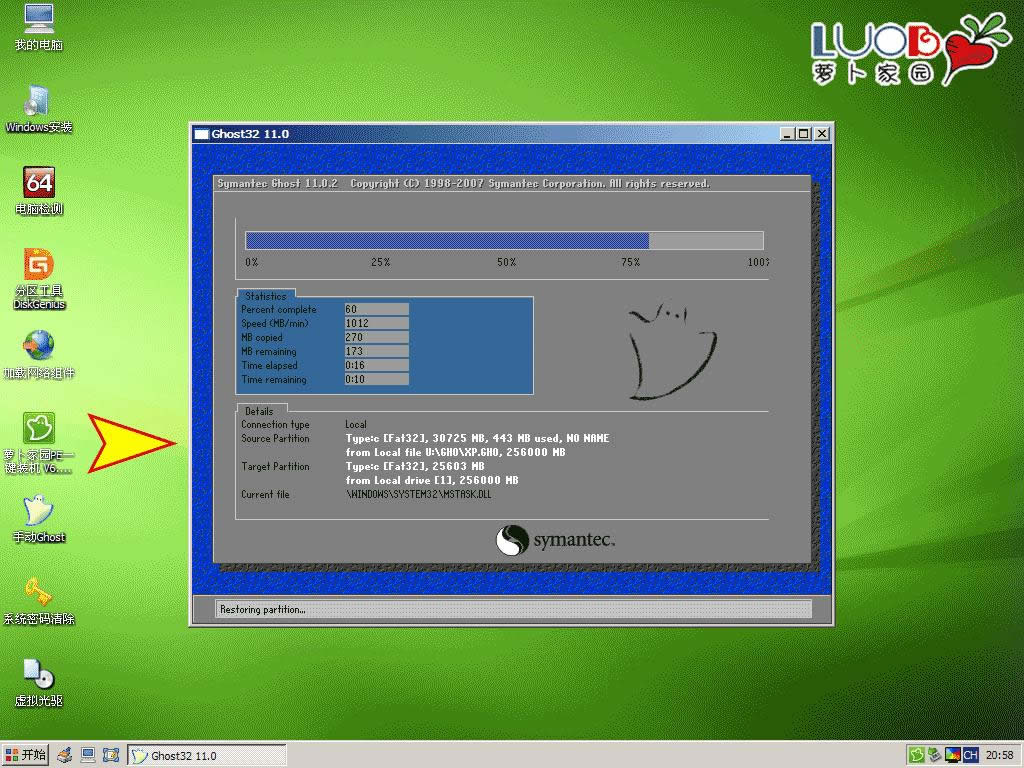Viewport: 1024px width, 768px height.
Task: Click the MB copied value 270
Action: (x=376, y=337)
